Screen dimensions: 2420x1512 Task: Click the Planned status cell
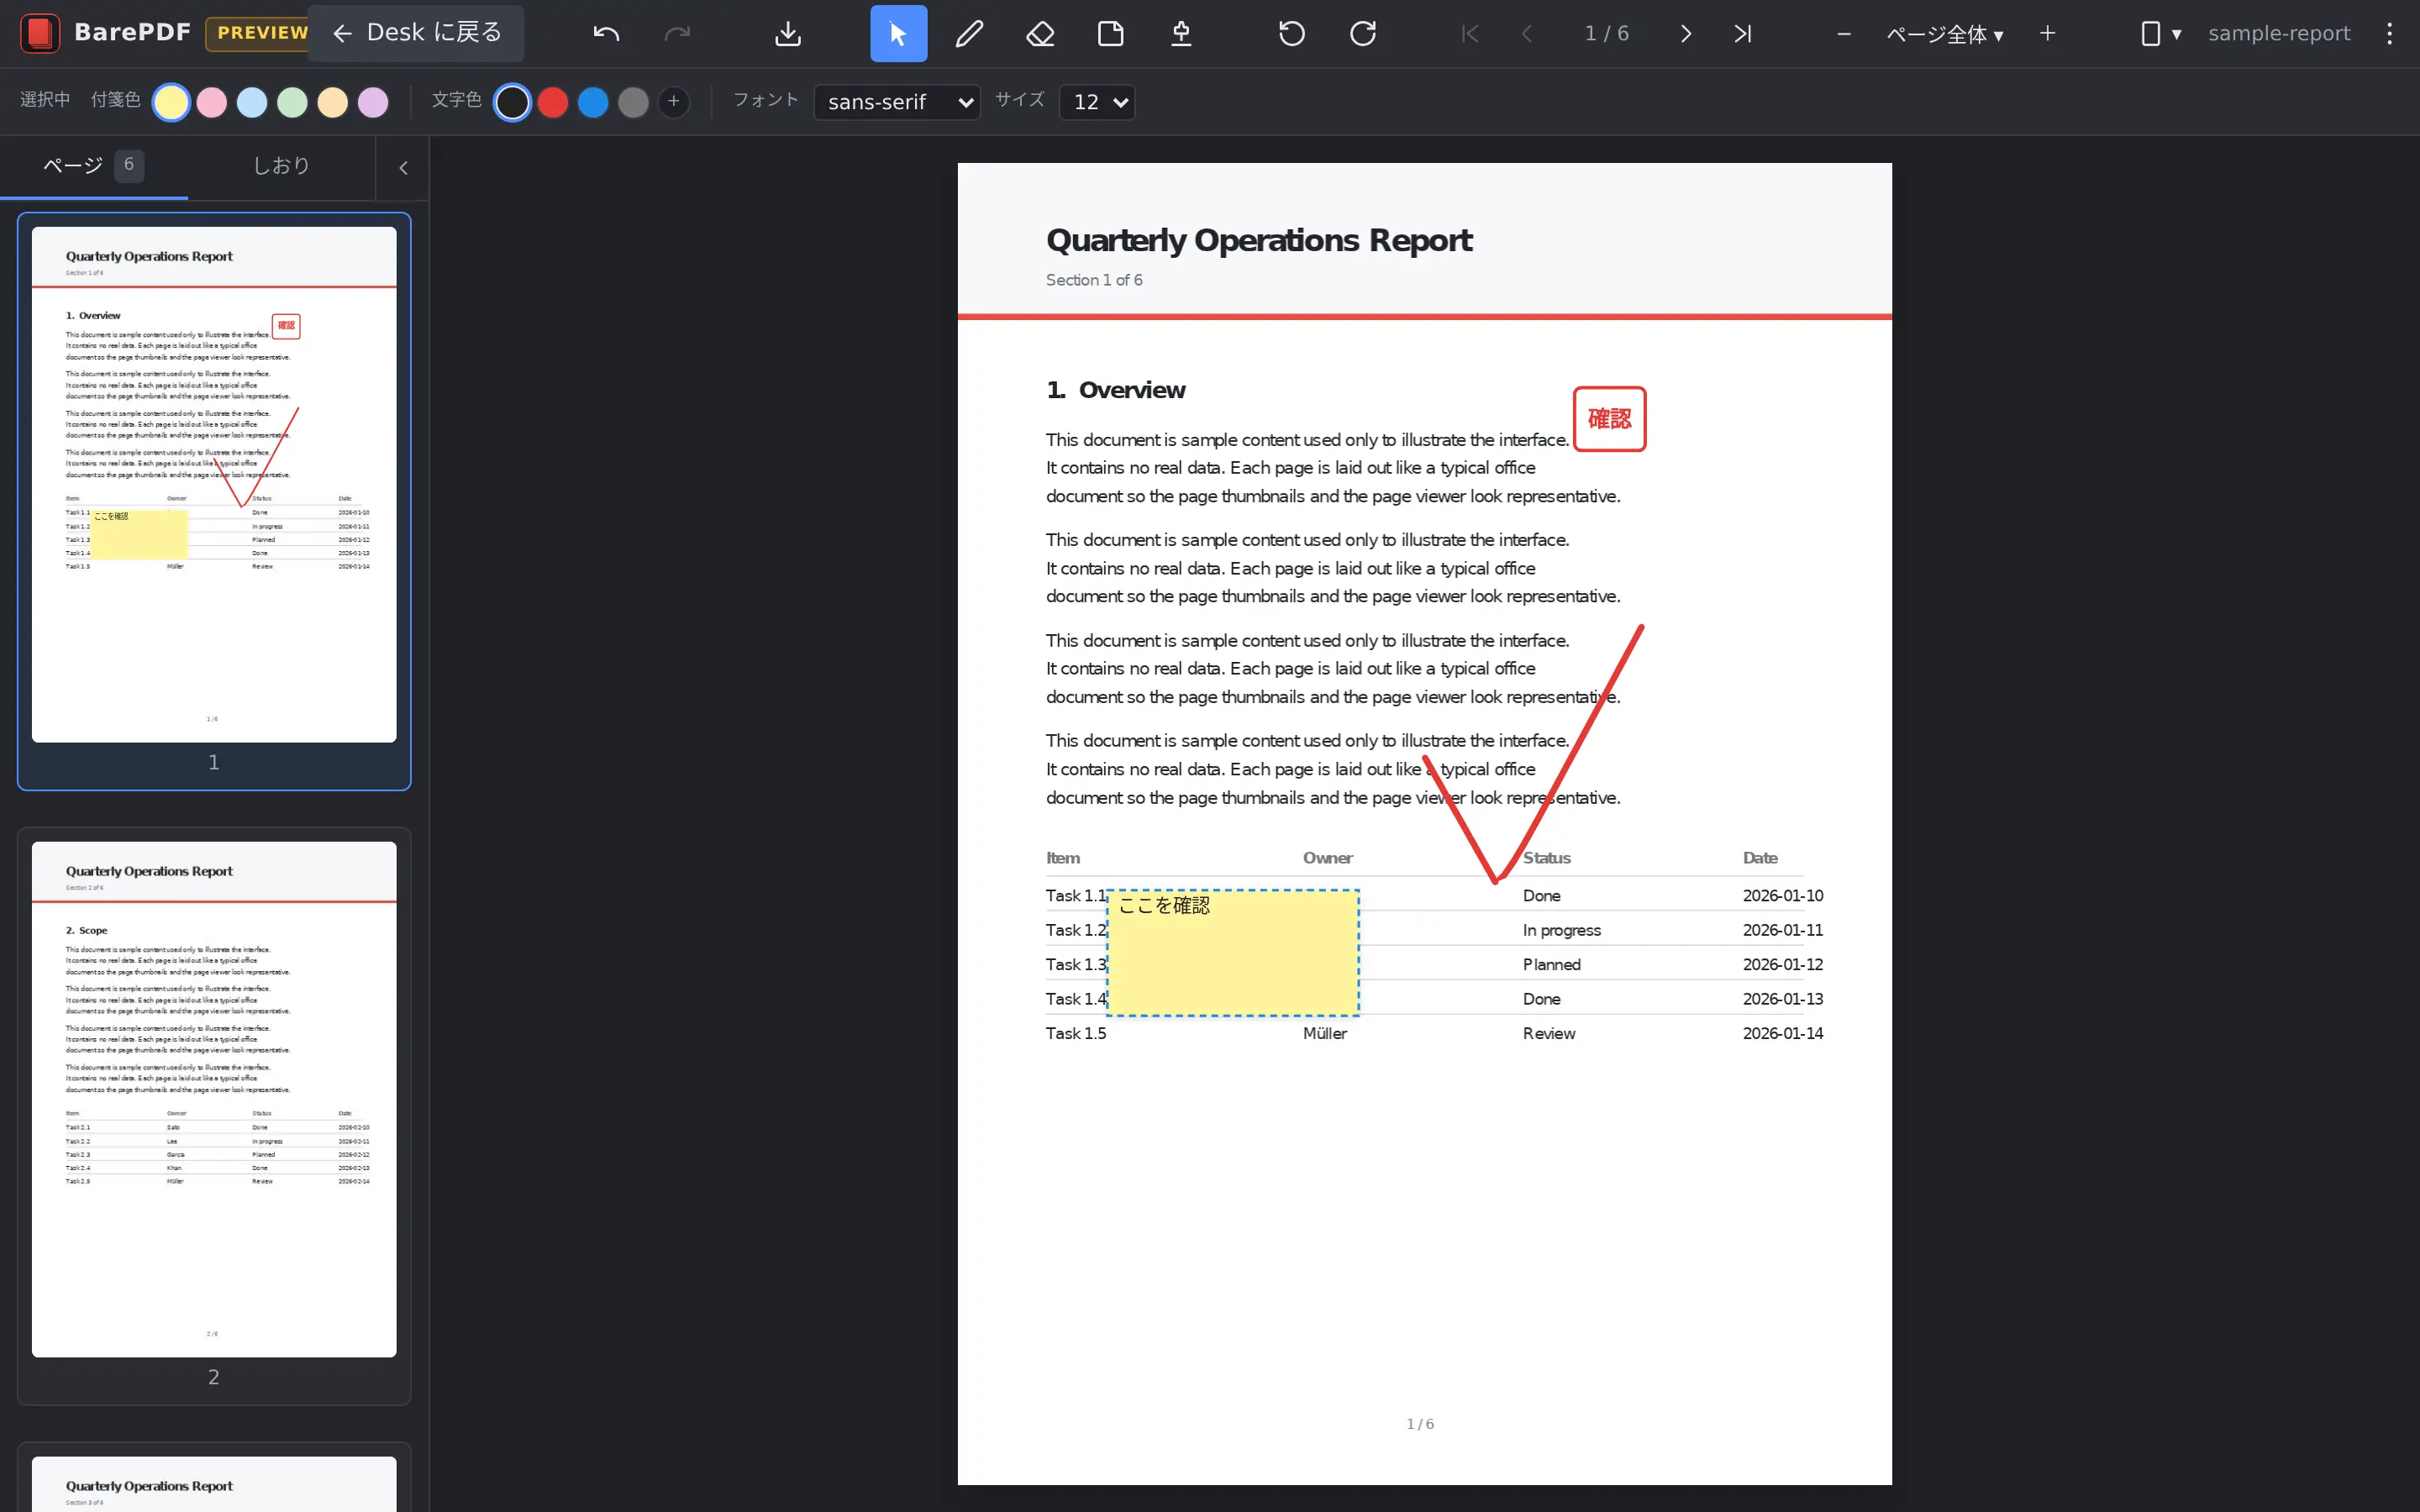click(1551, 965)
